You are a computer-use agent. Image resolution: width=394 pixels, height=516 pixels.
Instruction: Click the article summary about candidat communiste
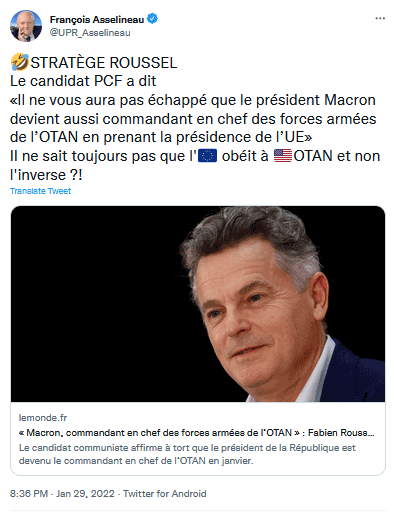187,454
